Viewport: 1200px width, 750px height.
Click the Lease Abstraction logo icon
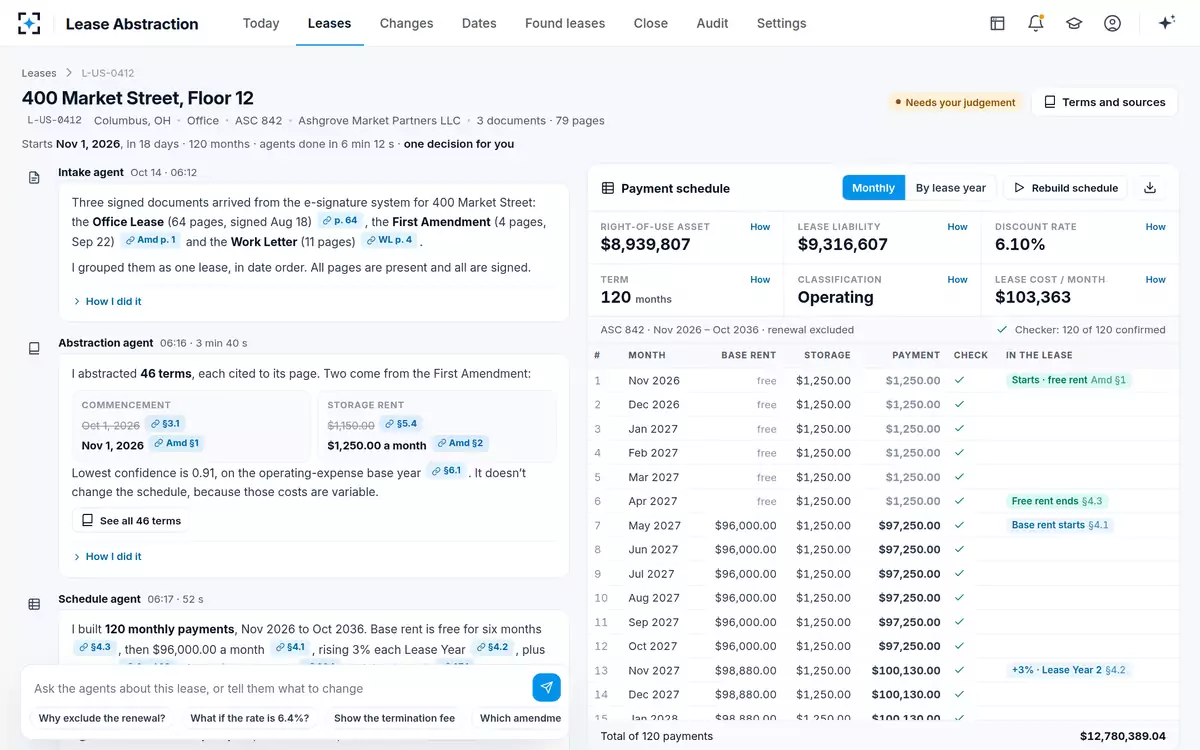[30, 23]
